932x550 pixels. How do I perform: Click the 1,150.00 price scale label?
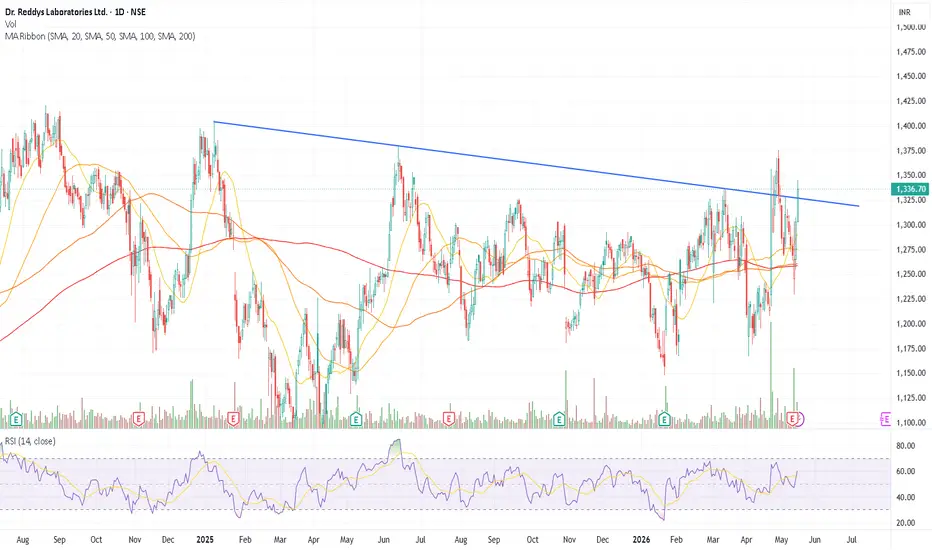click(911, 373)
